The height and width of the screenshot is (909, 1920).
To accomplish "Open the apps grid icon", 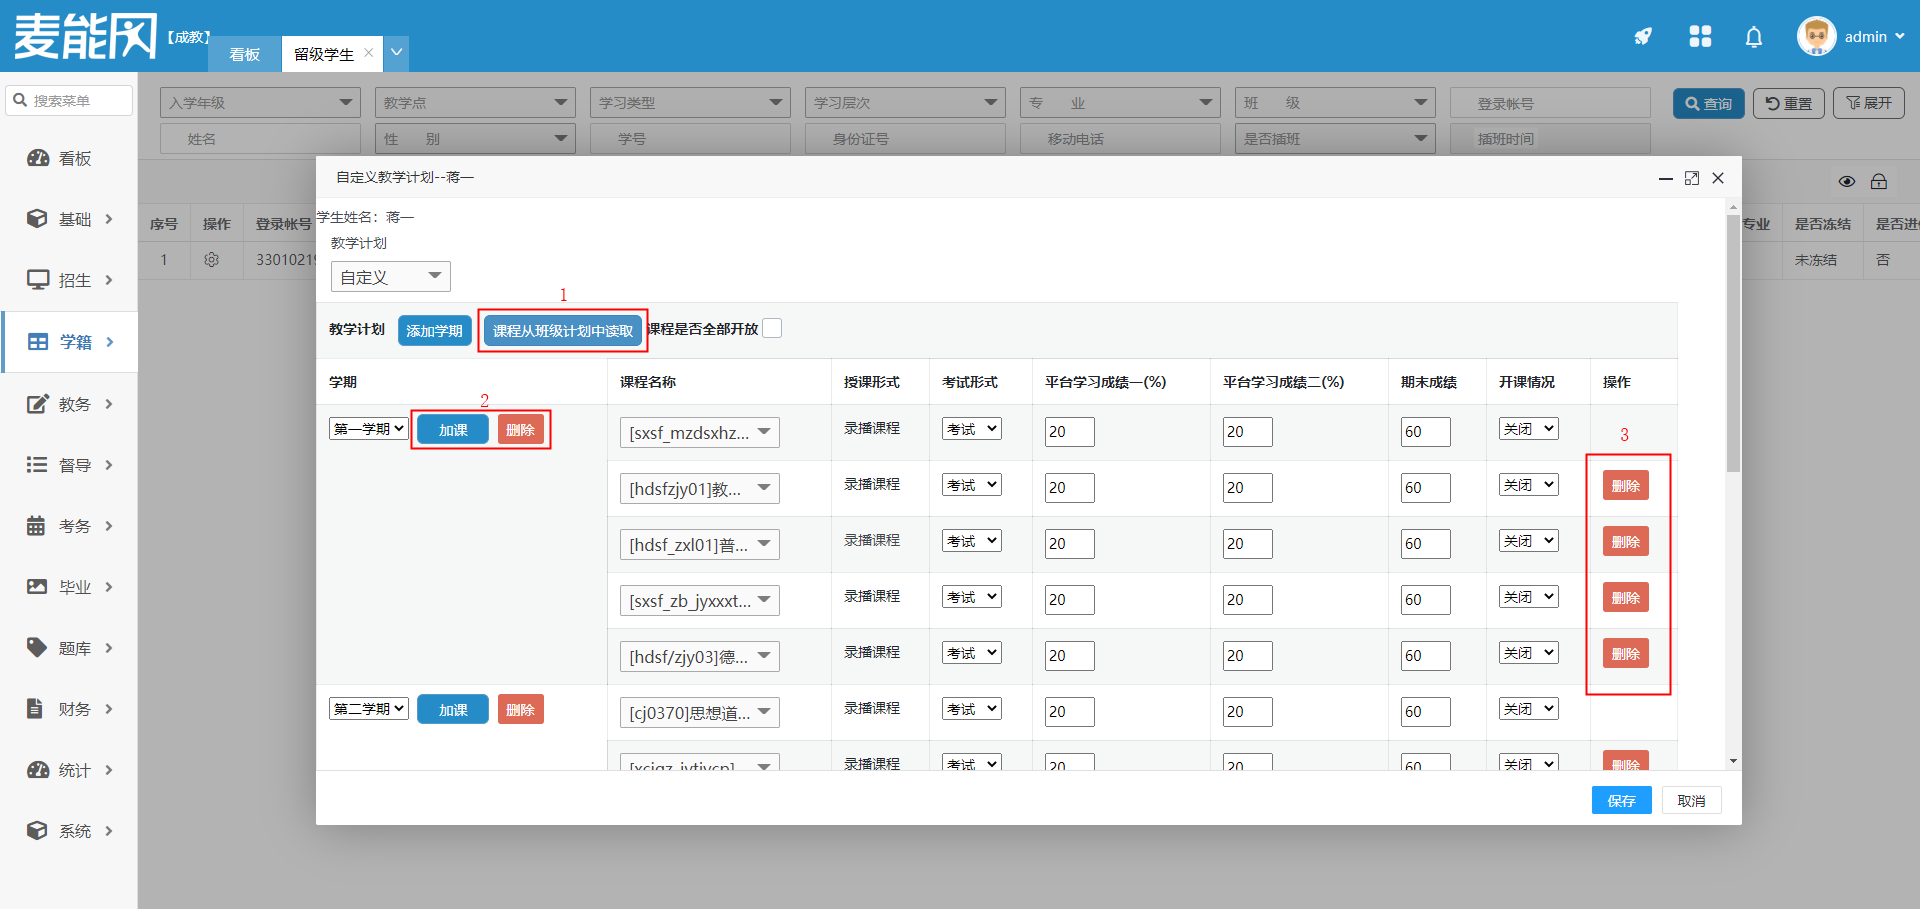I will (x=1700, y=37).
